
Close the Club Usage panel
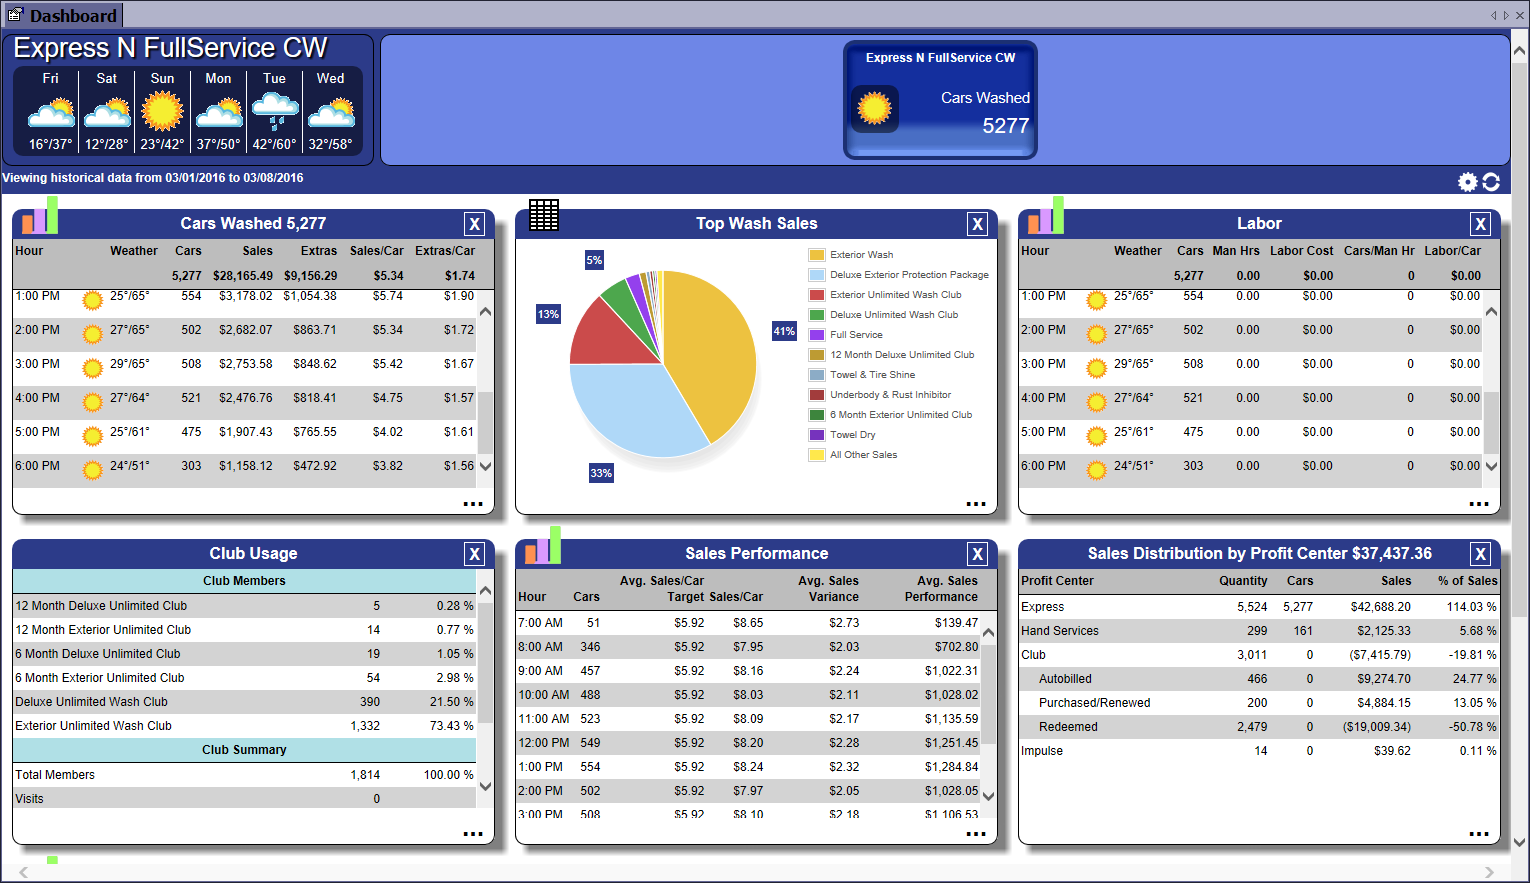[x=475, y=554]
